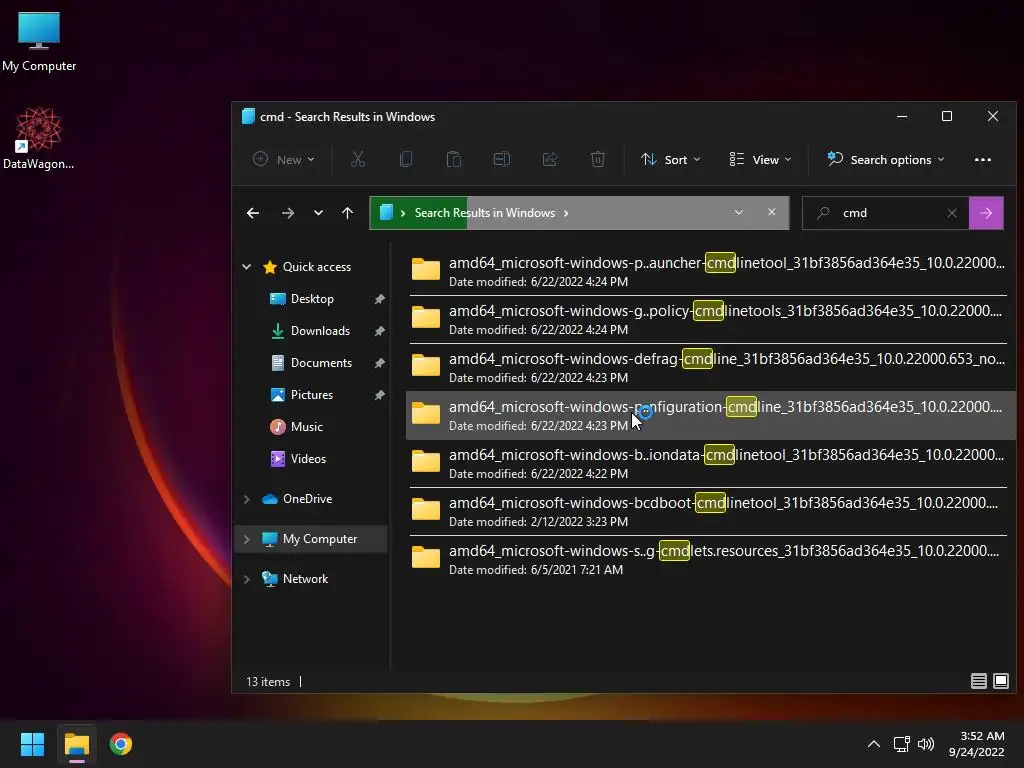Click the Cut scissors icon in toolbar
Viewport: 1024px width, 768px height.
coord(358,159)
